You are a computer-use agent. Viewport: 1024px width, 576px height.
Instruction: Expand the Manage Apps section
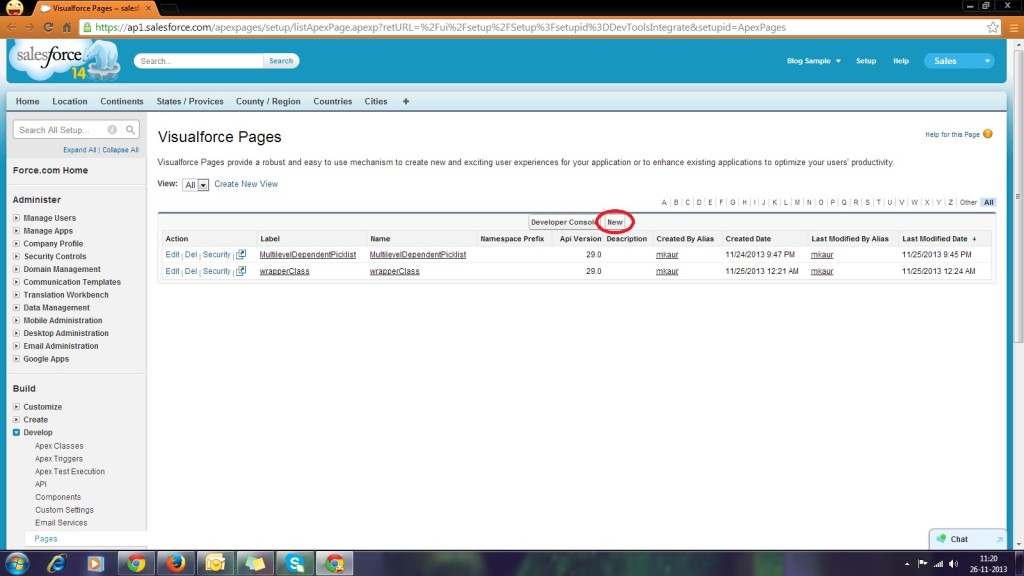[16, 231]
